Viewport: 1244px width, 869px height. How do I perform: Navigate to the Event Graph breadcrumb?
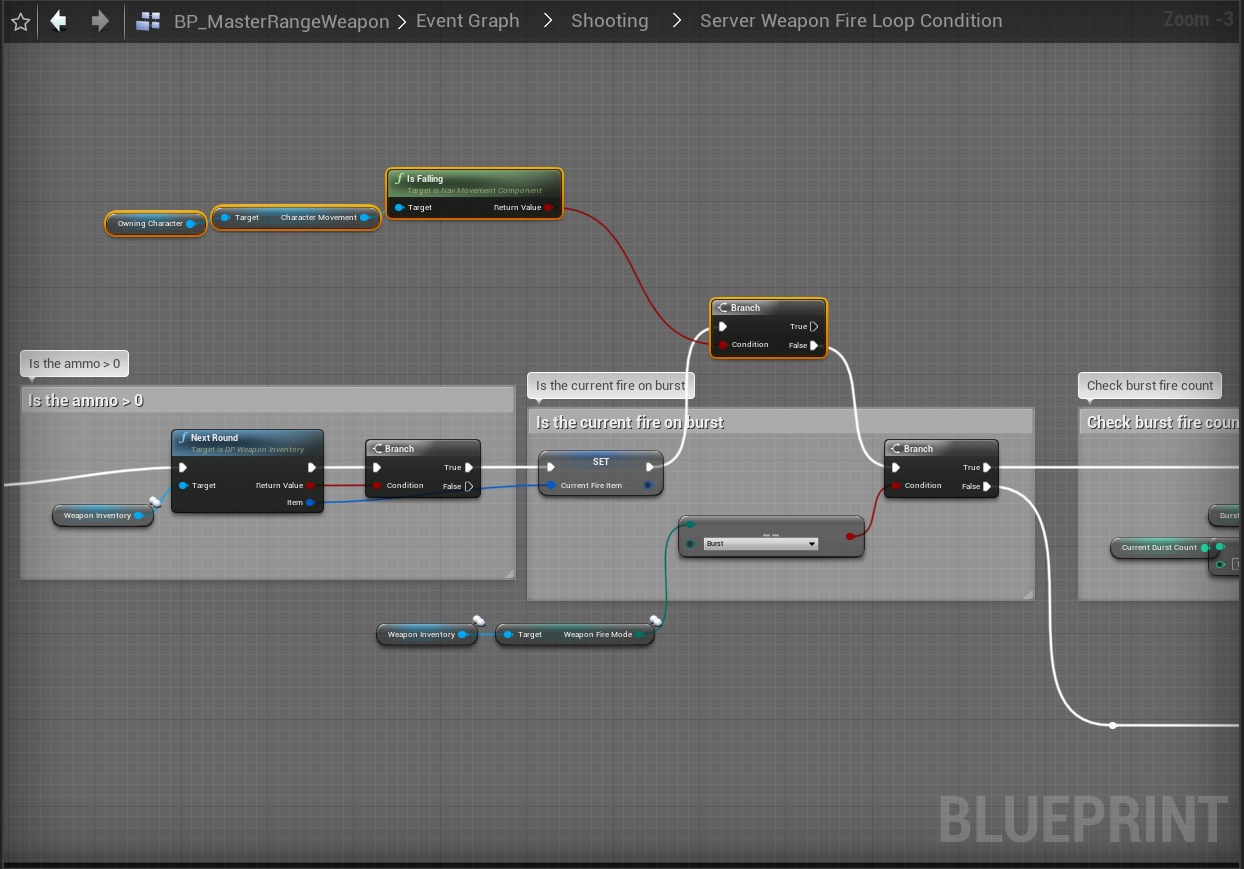point(468,21)
